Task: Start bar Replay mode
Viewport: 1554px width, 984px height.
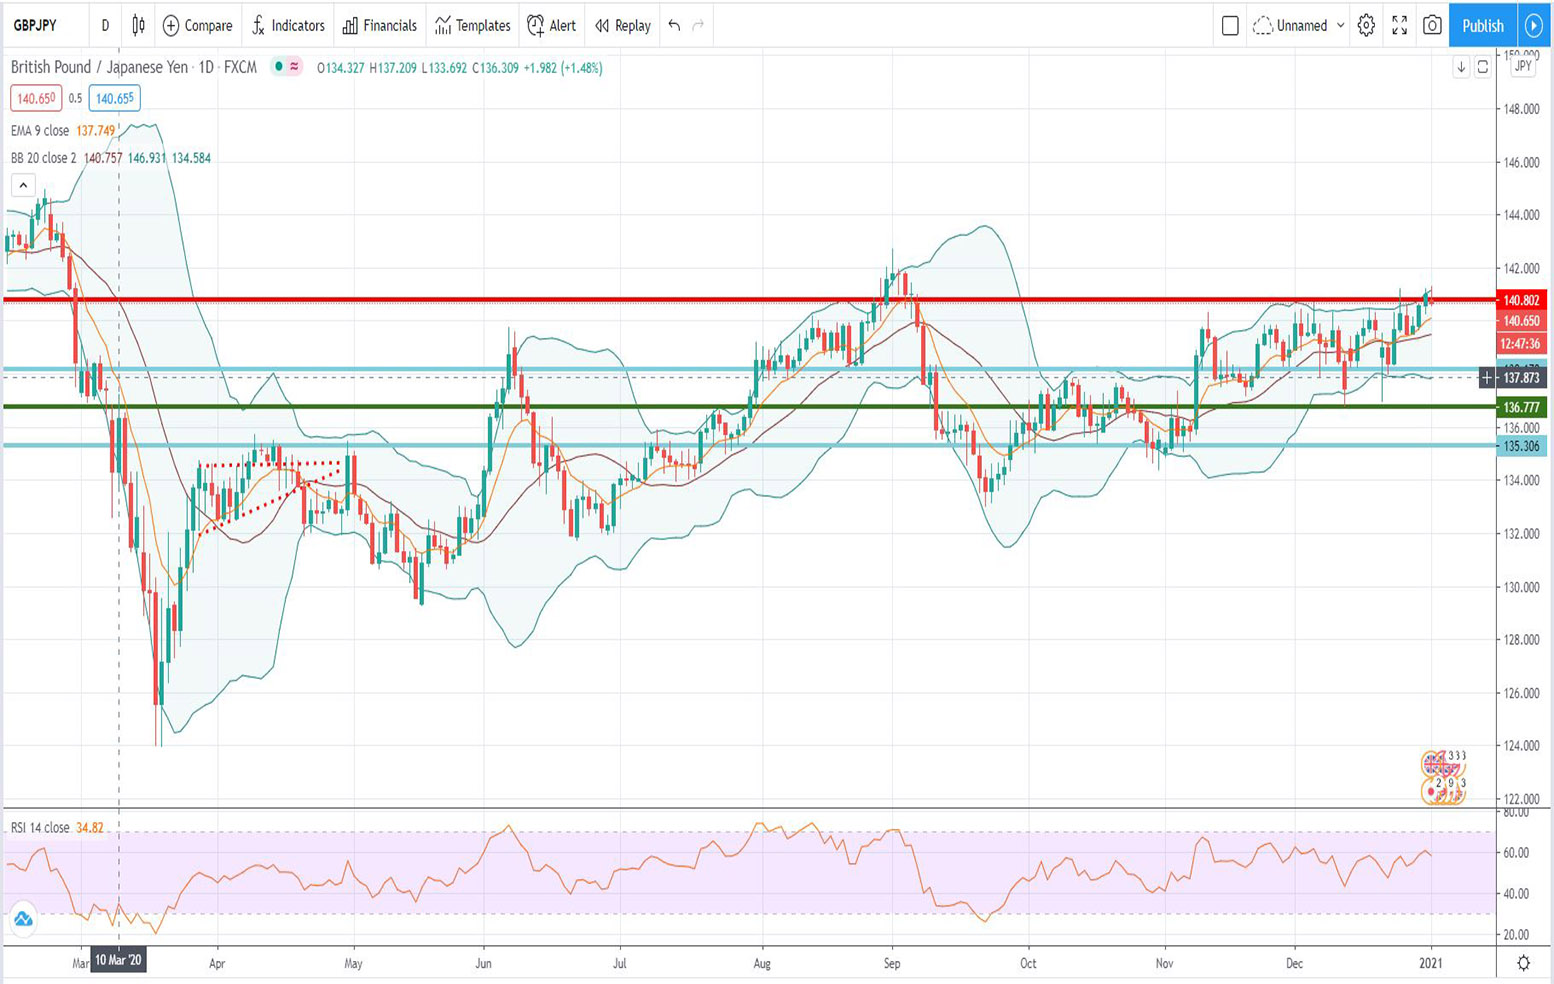Action: pyautogui.click(x=621, y=26)
